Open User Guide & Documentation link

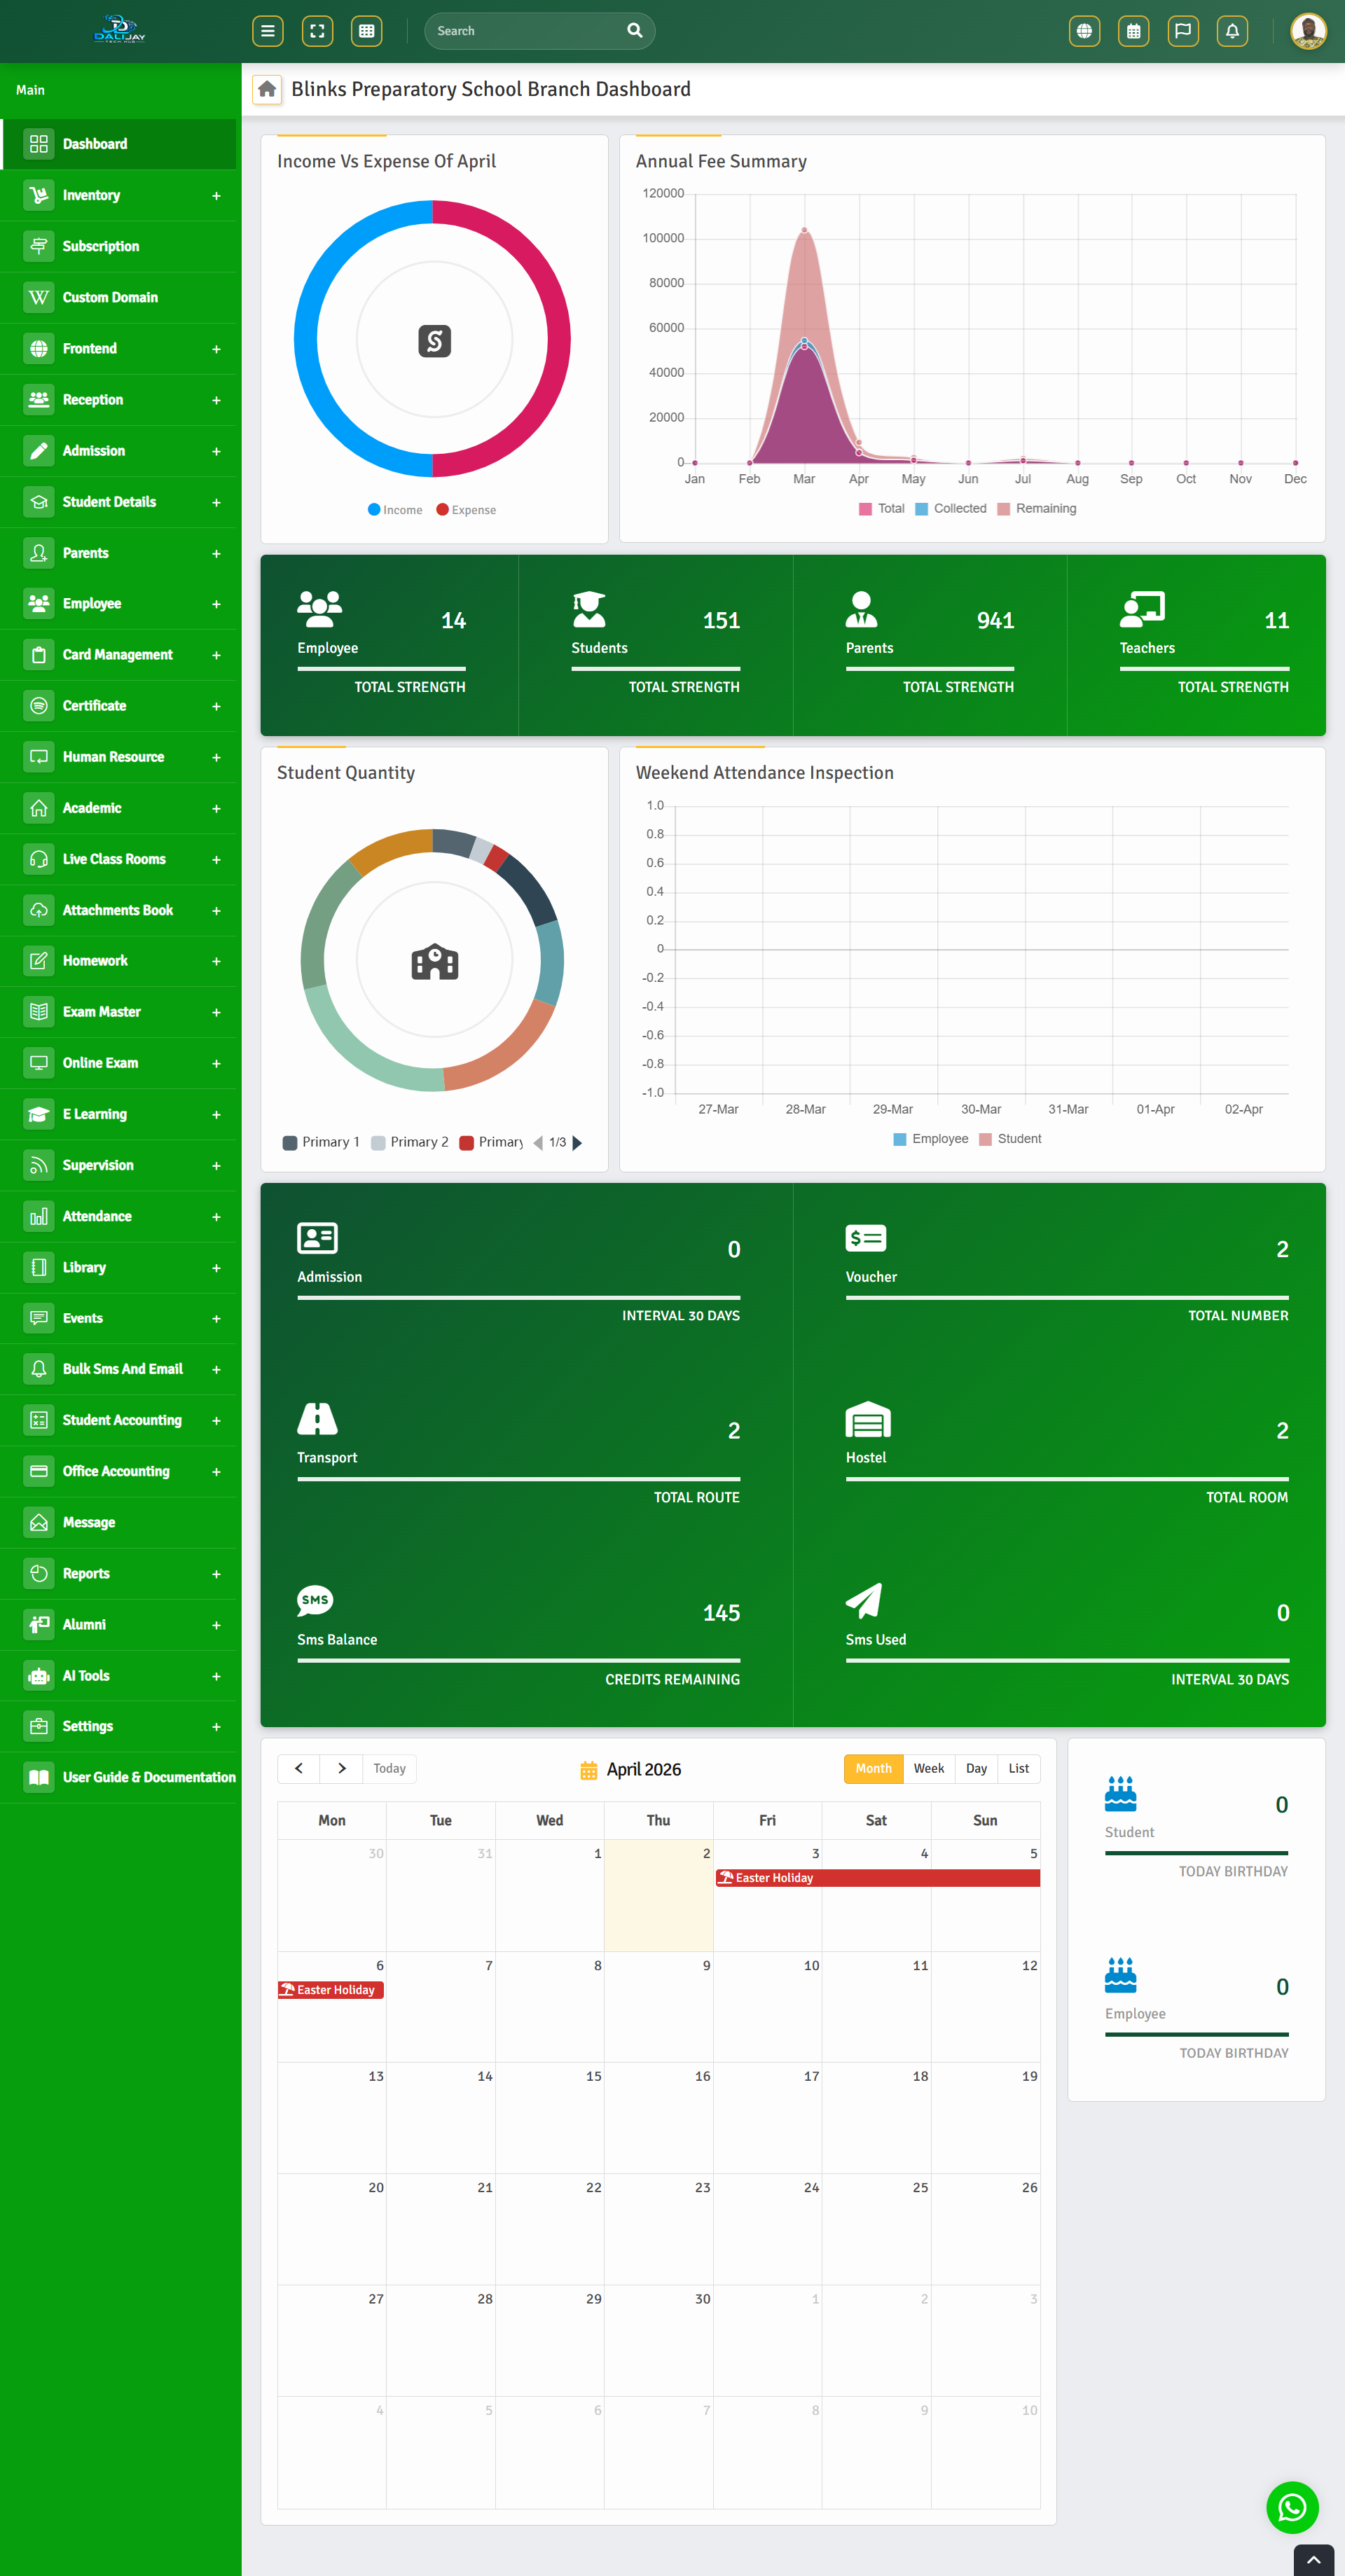coord(148,1777)
